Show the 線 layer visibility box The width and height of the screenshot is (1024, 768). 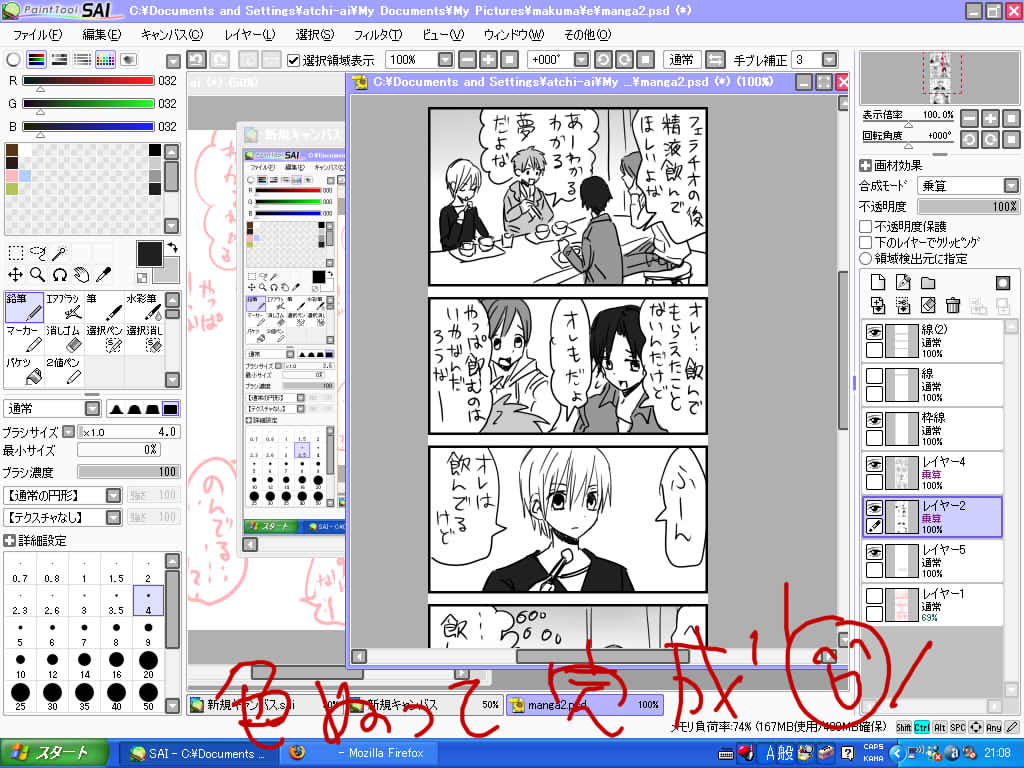pyautogui.click(x=874, y=376)
